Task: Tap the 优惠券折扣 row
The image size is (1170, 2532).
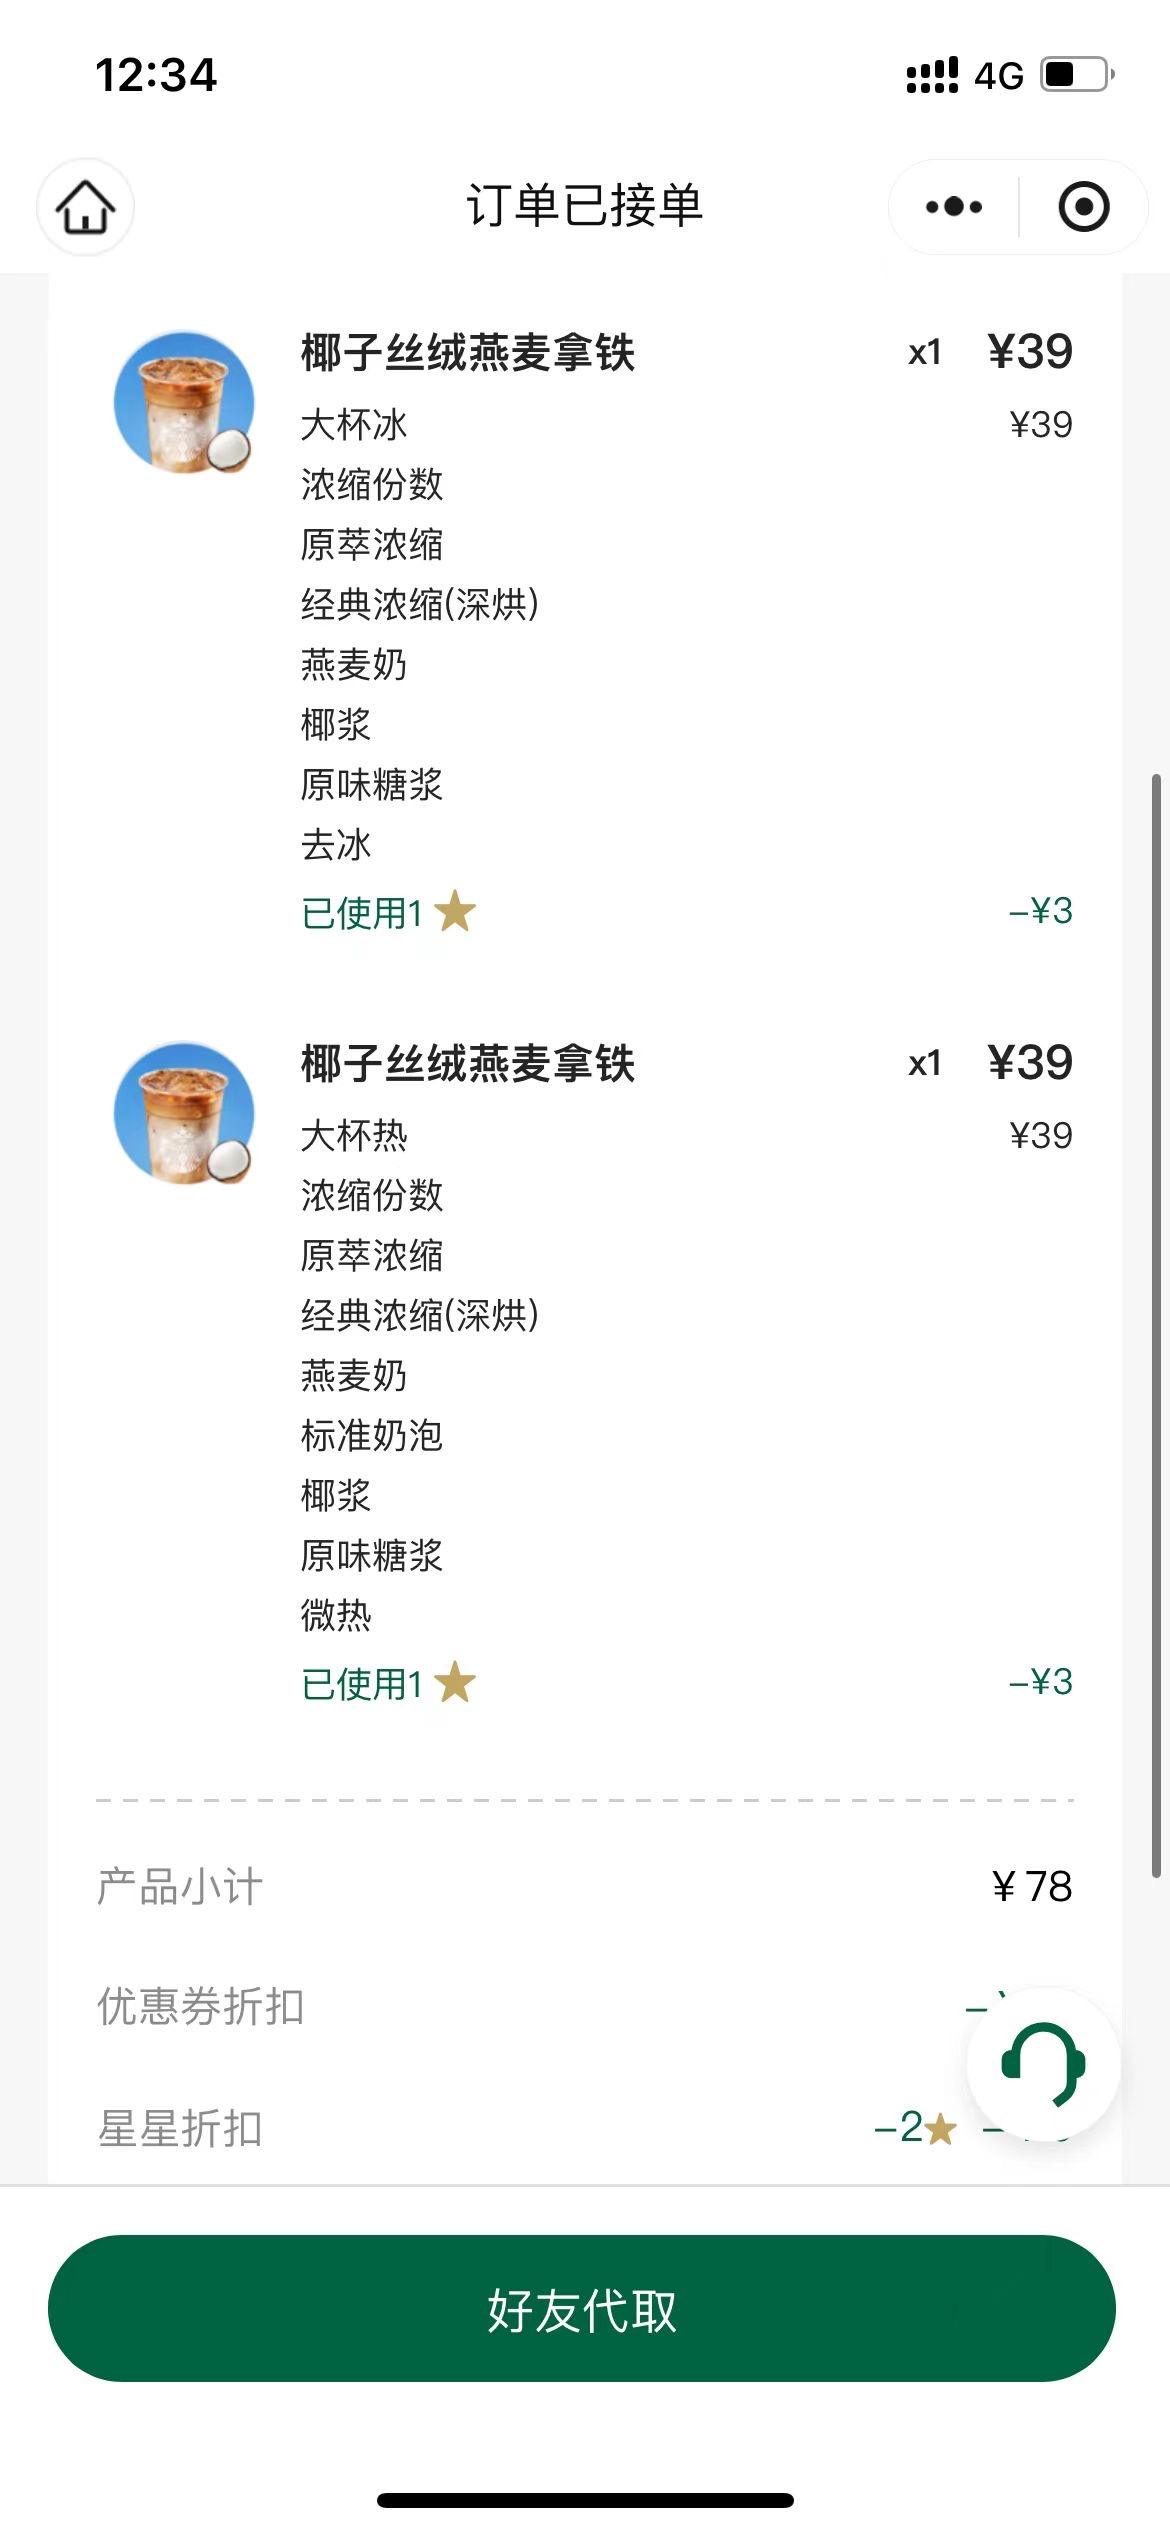Action: coord(585,2006)
